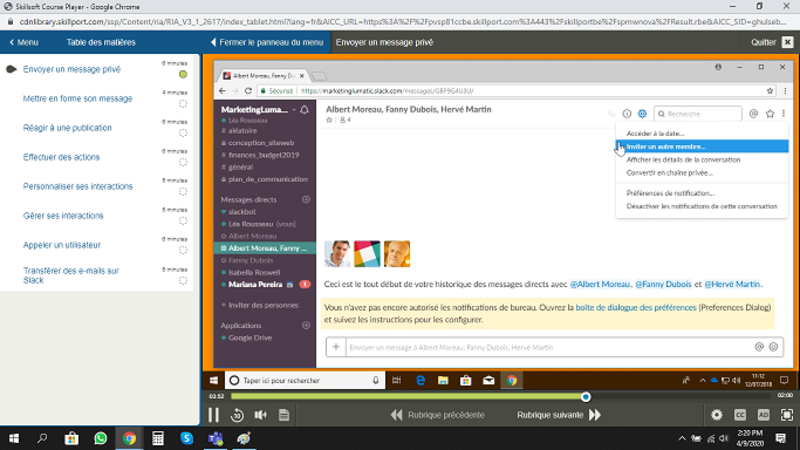Open Table des matières tab

tap(101, 42)
